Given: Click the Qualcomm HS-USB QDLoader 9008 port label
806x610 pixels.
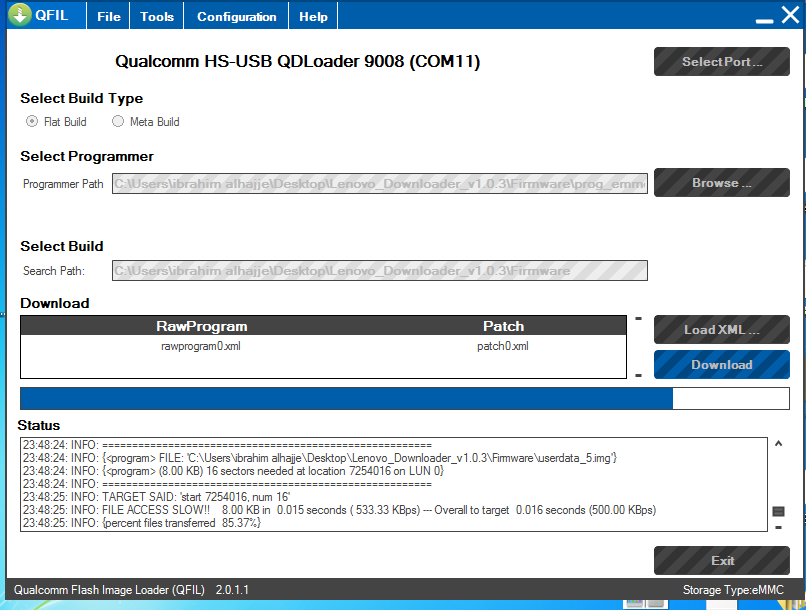Looking at the screenshot, I should point(298,61).
